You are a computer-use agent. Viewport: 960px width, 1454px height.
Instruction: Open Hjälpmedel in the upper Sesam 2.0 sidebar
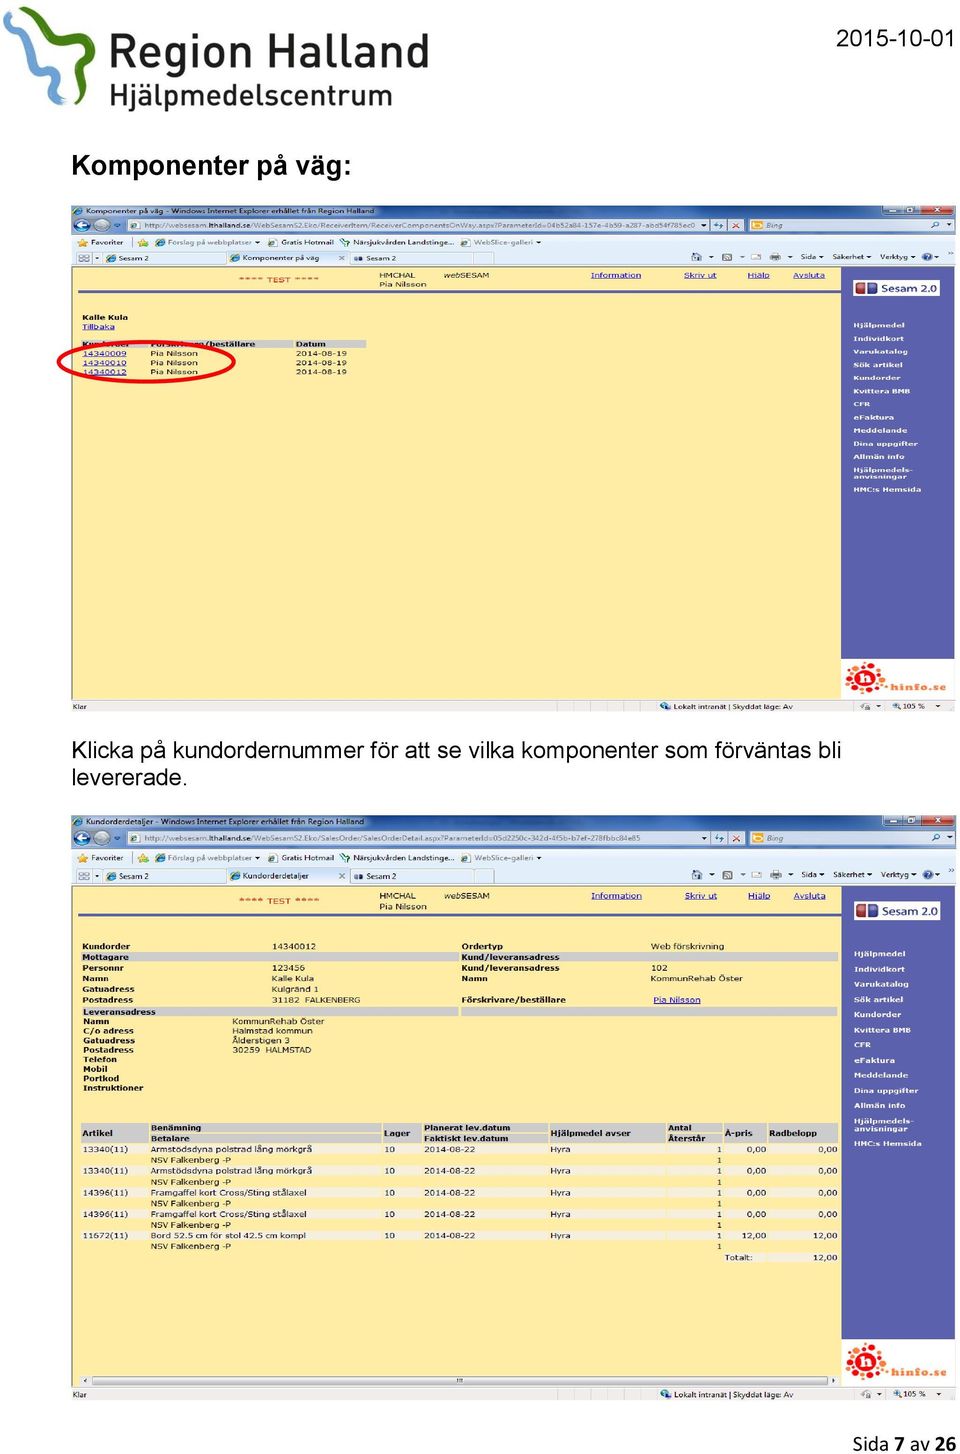coord(878,325)
